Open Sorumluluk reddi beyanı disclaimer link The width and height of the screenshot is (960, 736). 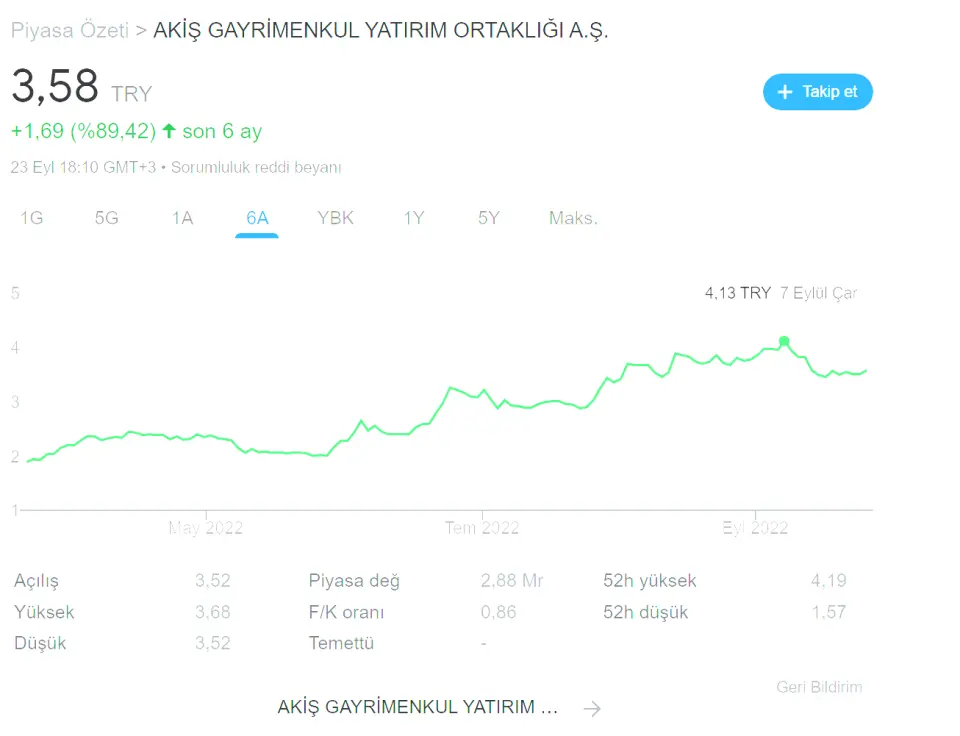[256, 167]
